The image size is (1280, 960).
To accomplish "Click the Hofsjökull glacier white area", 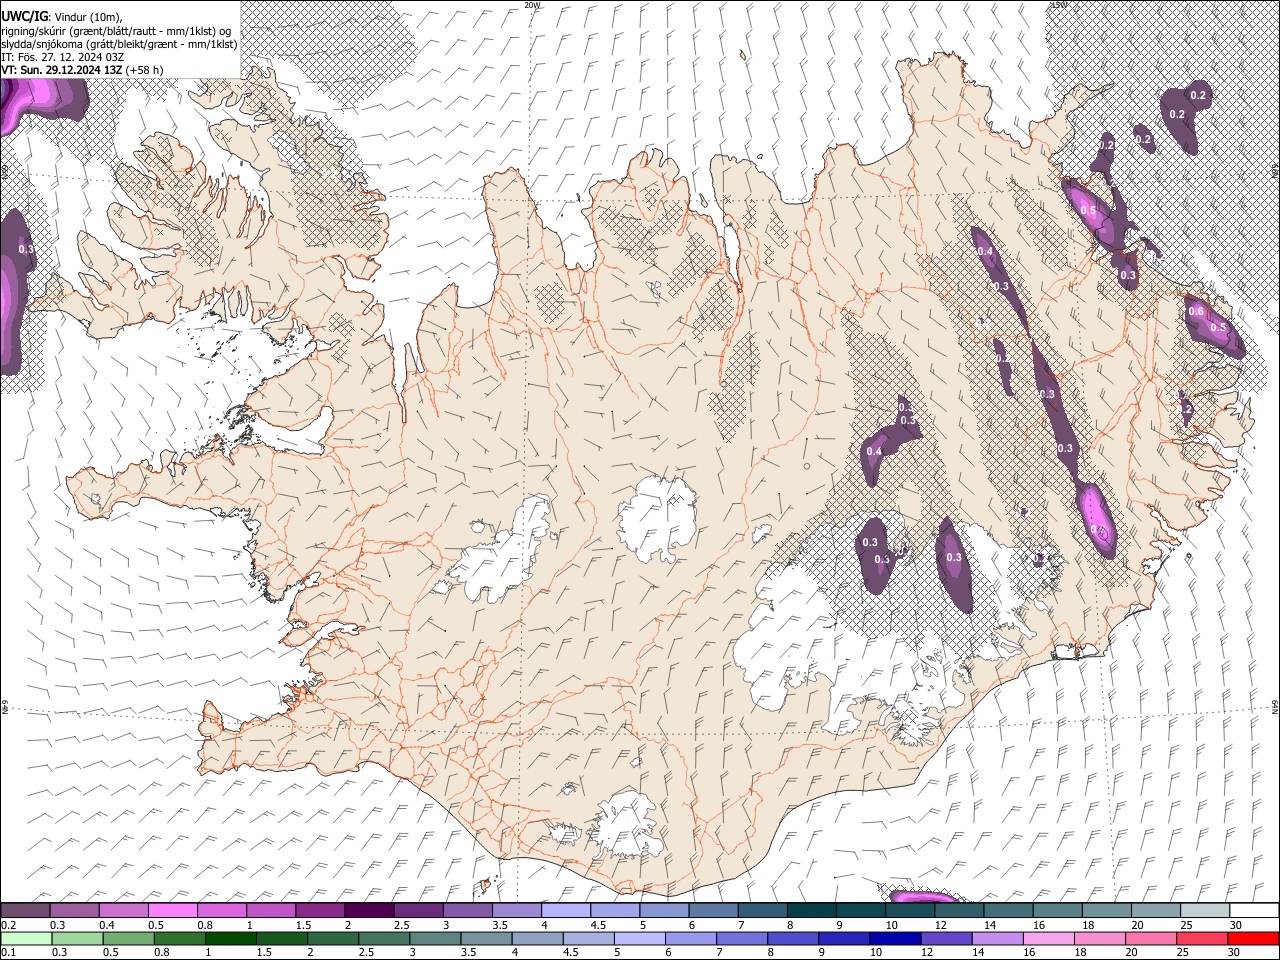I will [657, 519].
